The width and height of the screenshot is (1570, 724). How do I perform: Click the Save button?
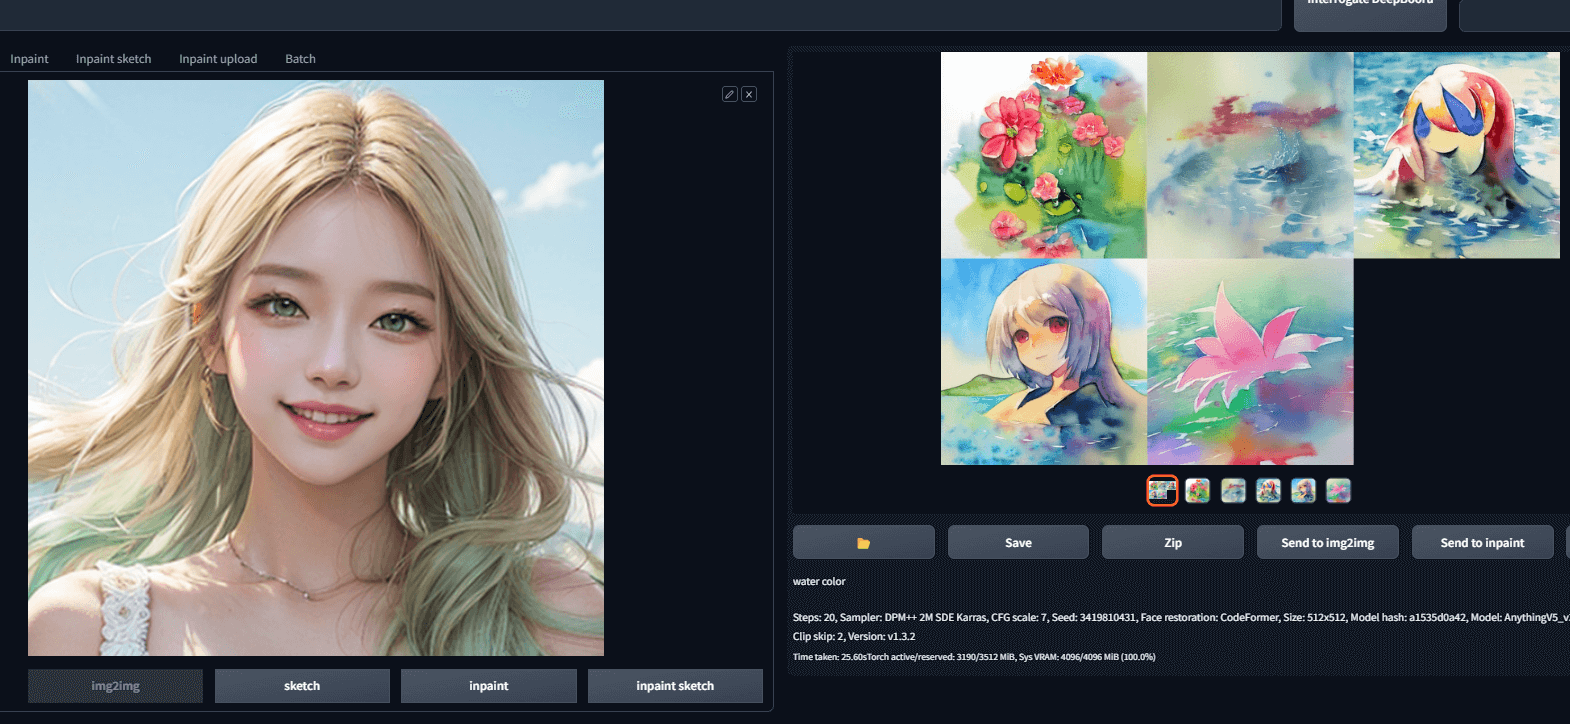pos(1018,543)
